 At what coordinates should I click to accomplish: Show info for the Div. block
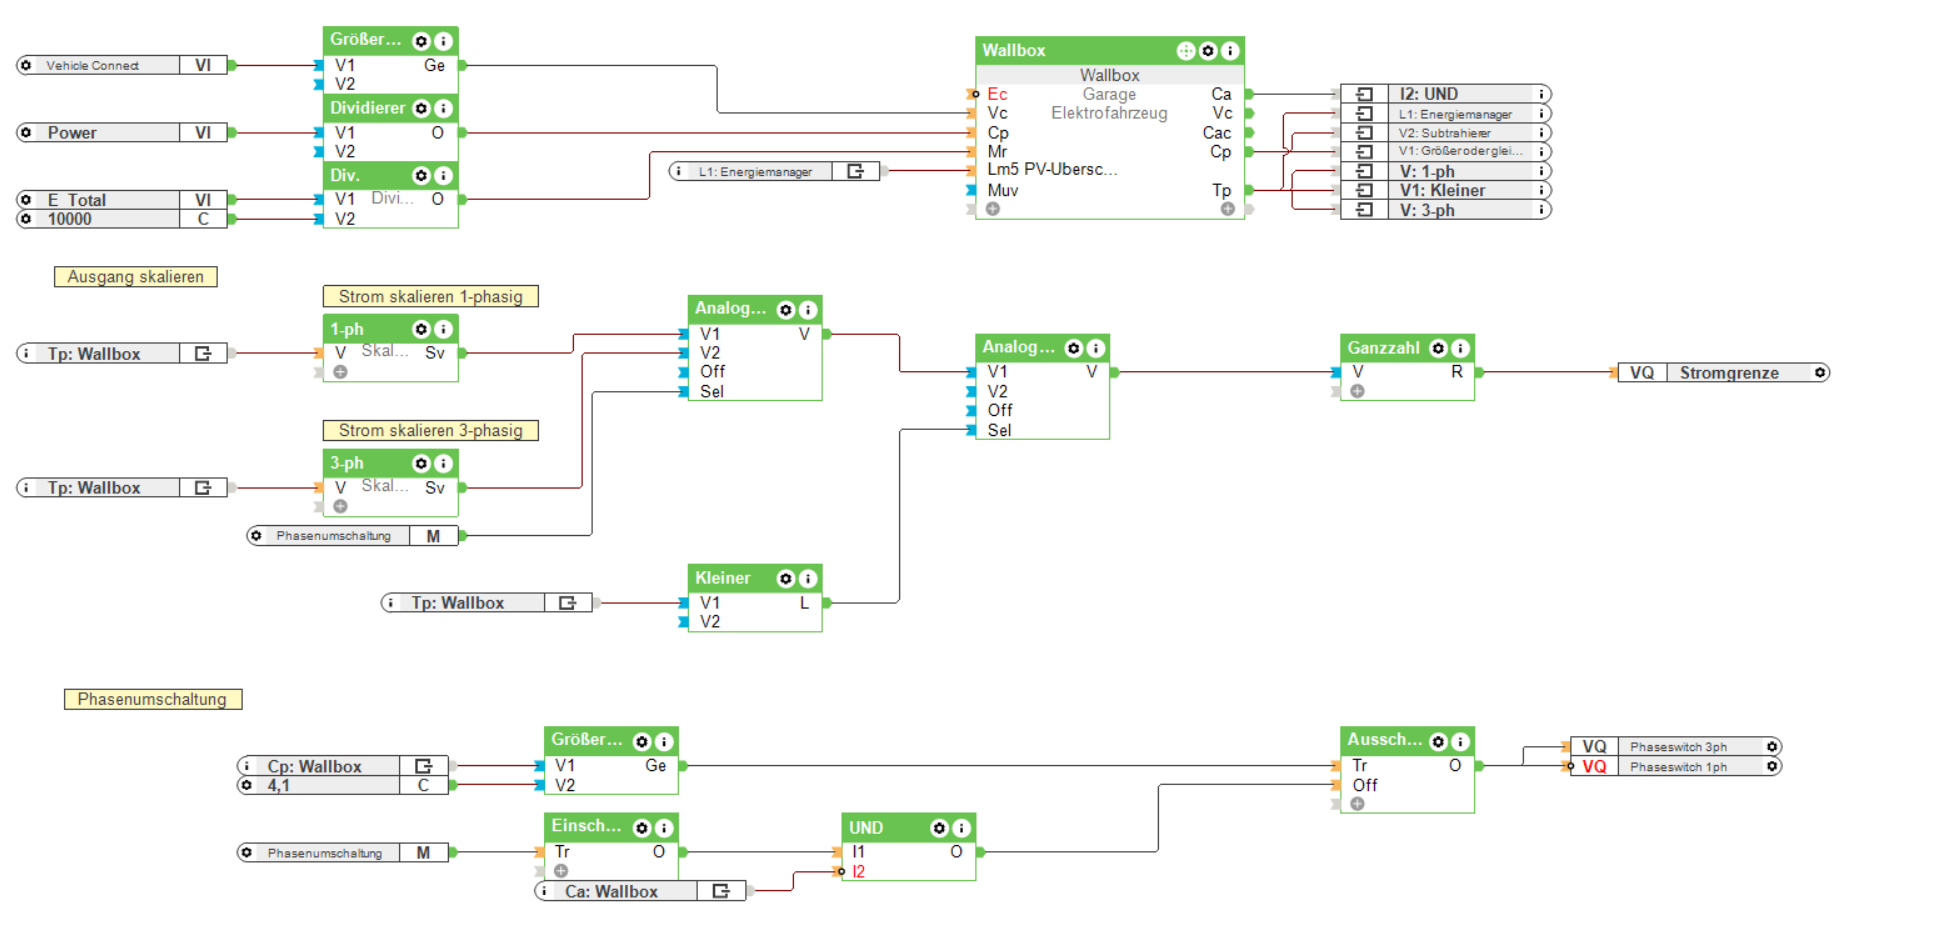(443, 175)
